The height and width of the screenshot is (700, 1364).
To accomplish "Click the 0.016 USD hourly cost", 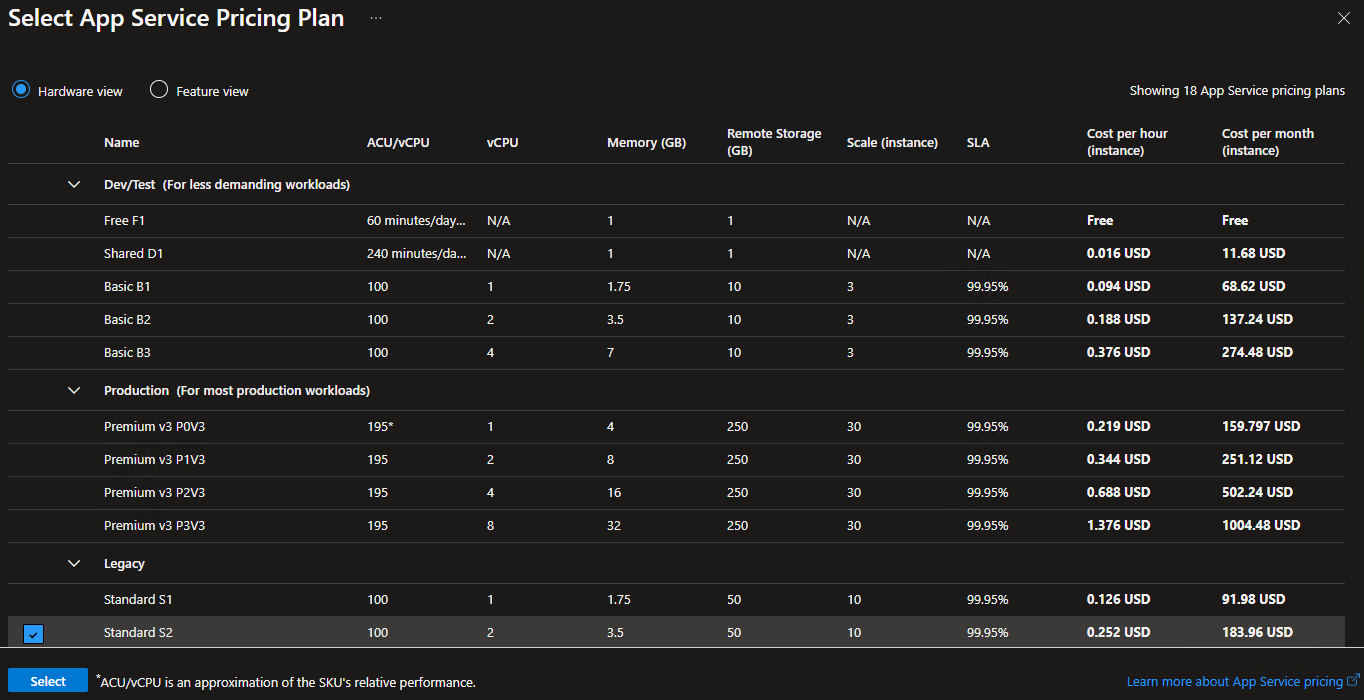I will coord(1119,253).
